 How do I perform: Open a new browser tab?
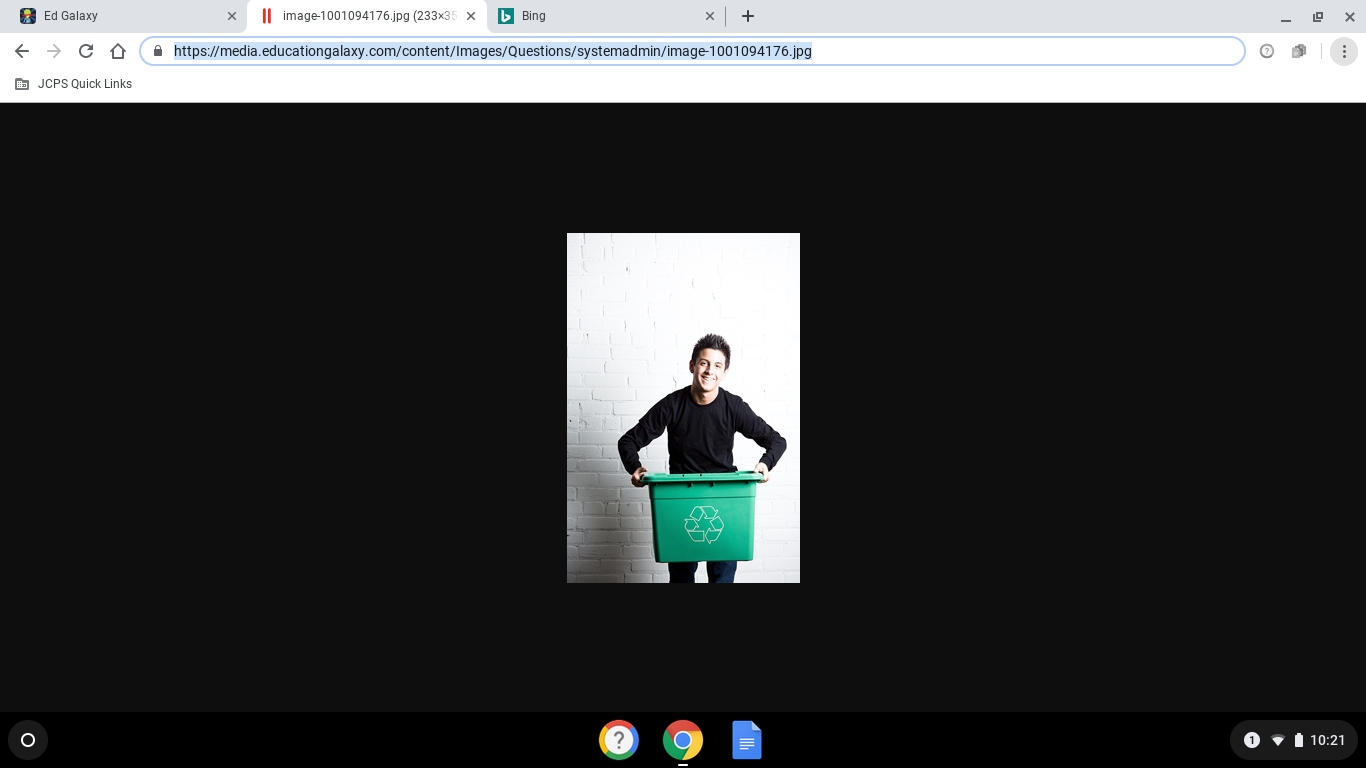[x=748, y=16]
